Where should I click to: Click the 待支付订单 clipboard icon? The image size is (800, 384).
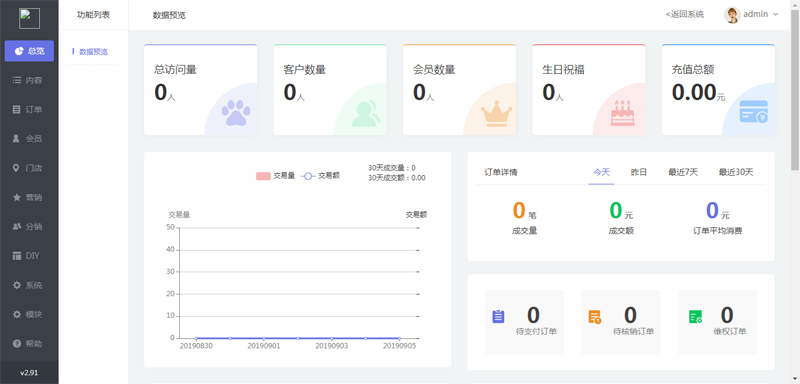tap(498, 317)
